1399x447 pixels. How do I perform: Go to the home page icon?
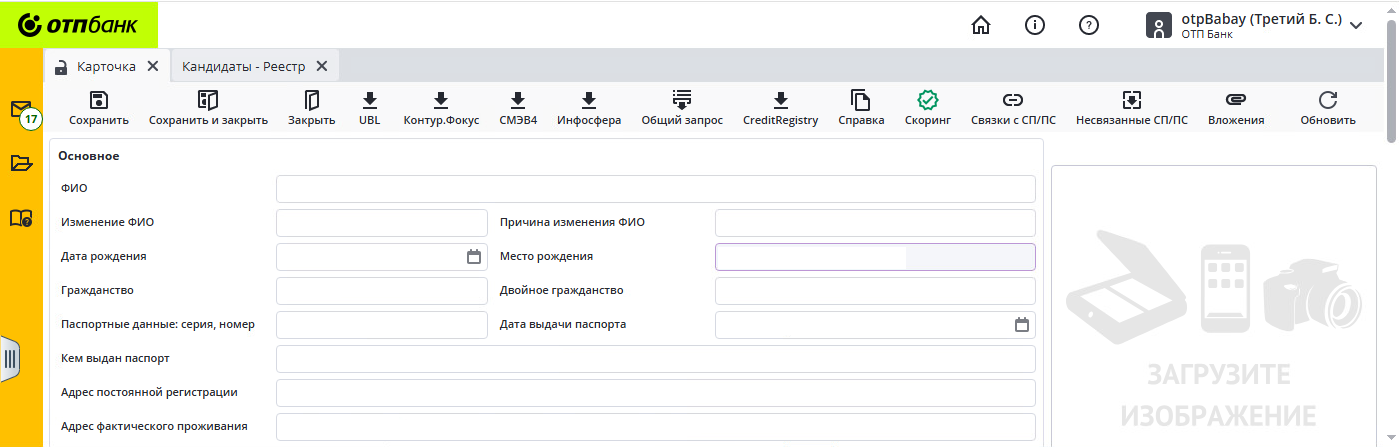coord(981,25)
